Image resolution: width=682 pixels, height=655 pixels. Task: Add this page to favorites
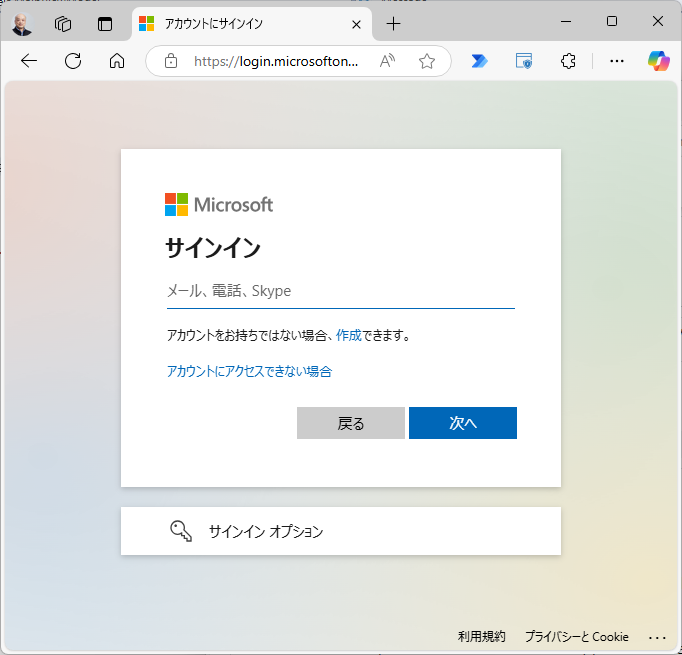pos(427,61)
